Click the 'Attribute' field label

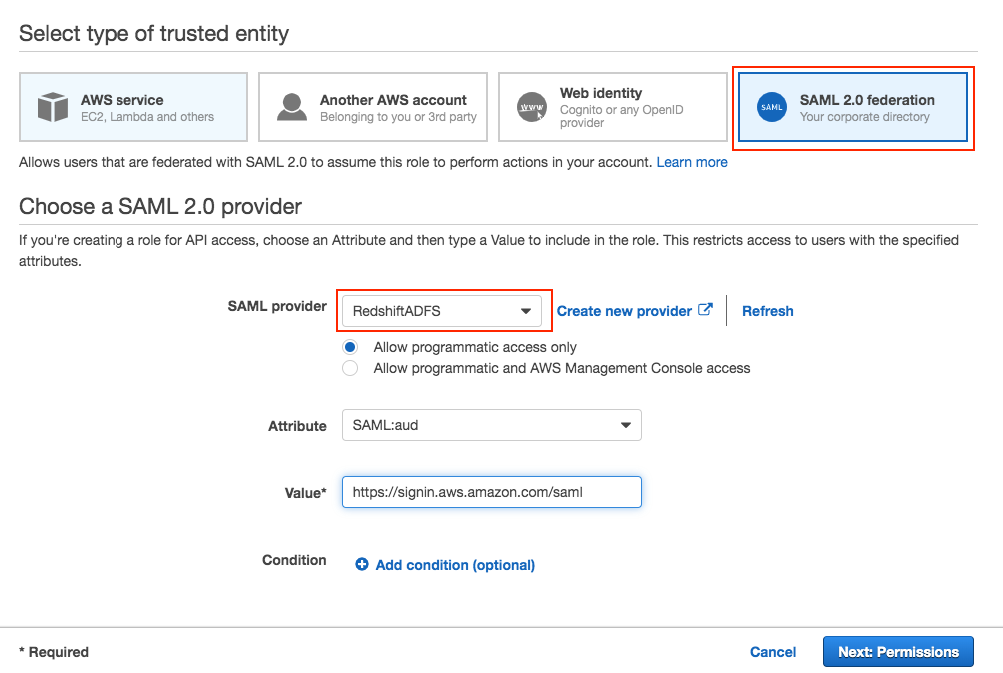point(297,426)
